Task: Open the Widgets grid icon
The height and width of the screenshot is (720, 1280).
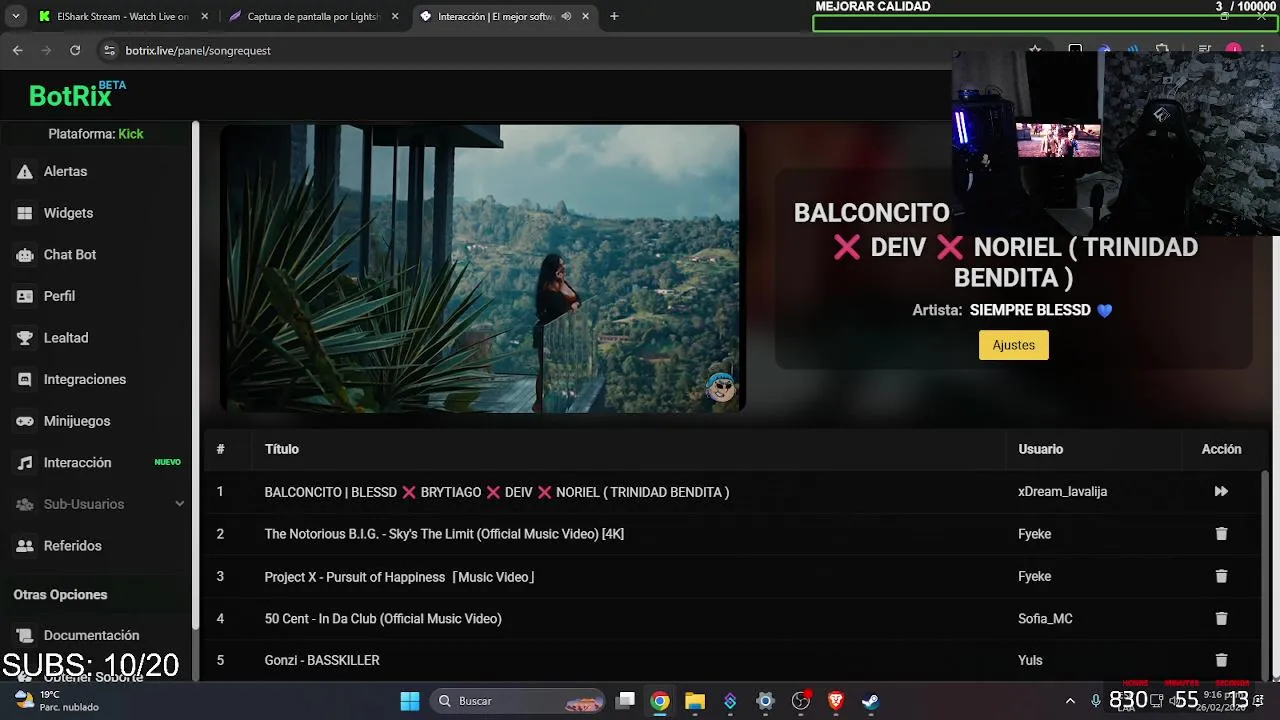Action: (x=25, y=213)
